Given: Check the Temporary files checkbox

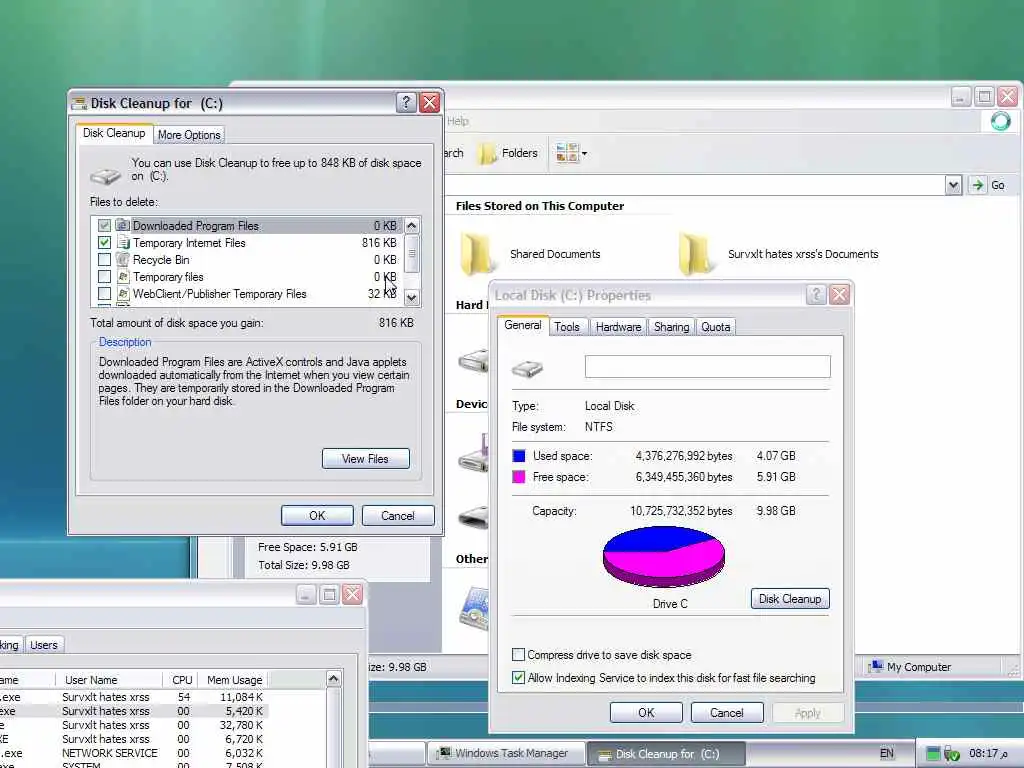Looking at the screenshot, I should [104, 276].
